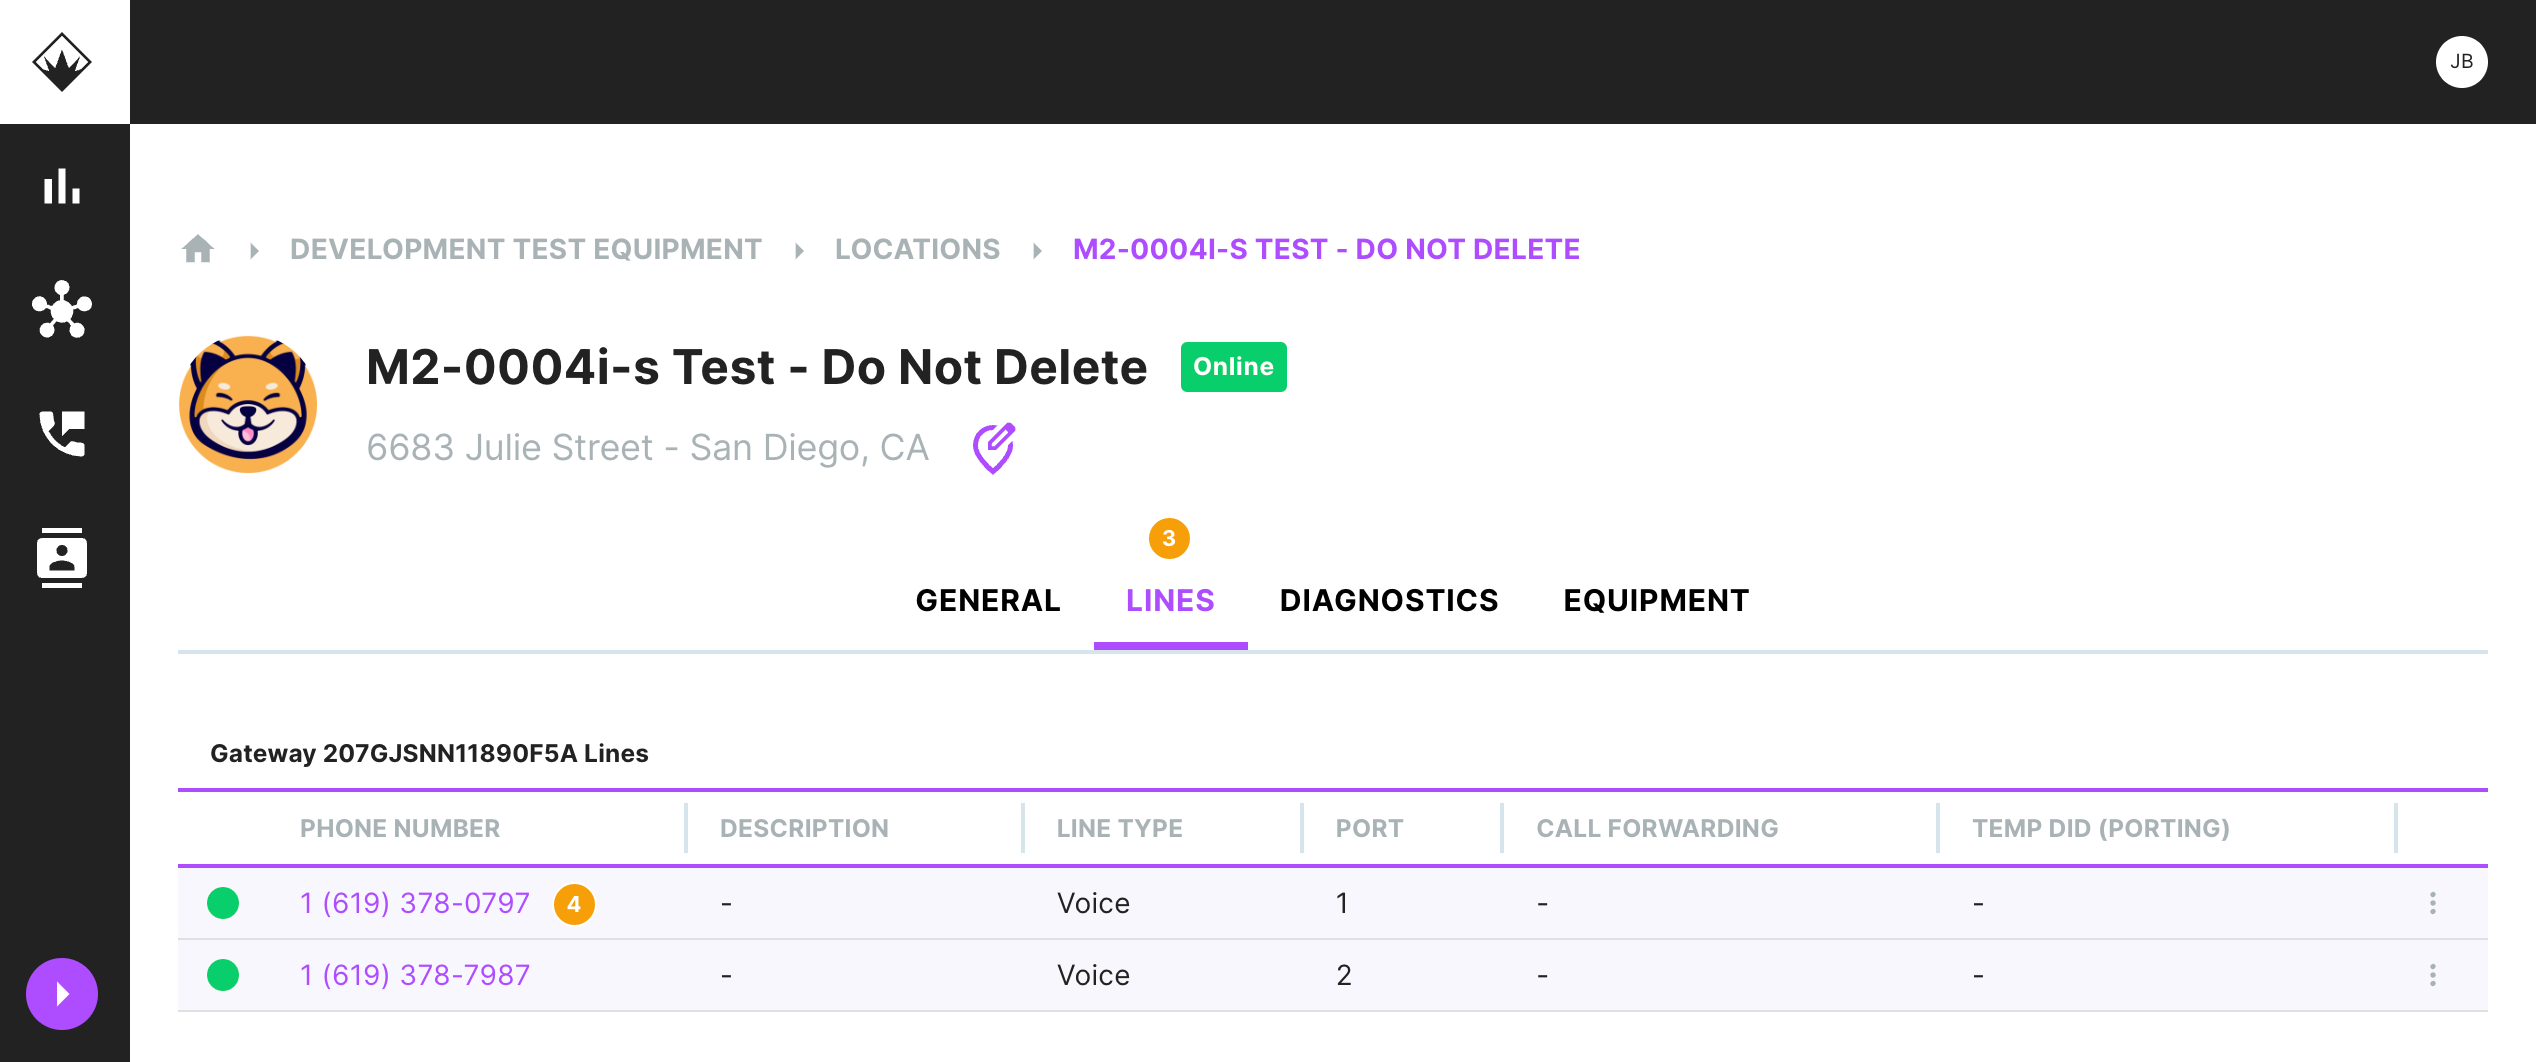Viewport: 2536px width, 1062px height.
Task: Navigate to LOCATIONS breadcrumb link
Action: [x=917, y=249]
